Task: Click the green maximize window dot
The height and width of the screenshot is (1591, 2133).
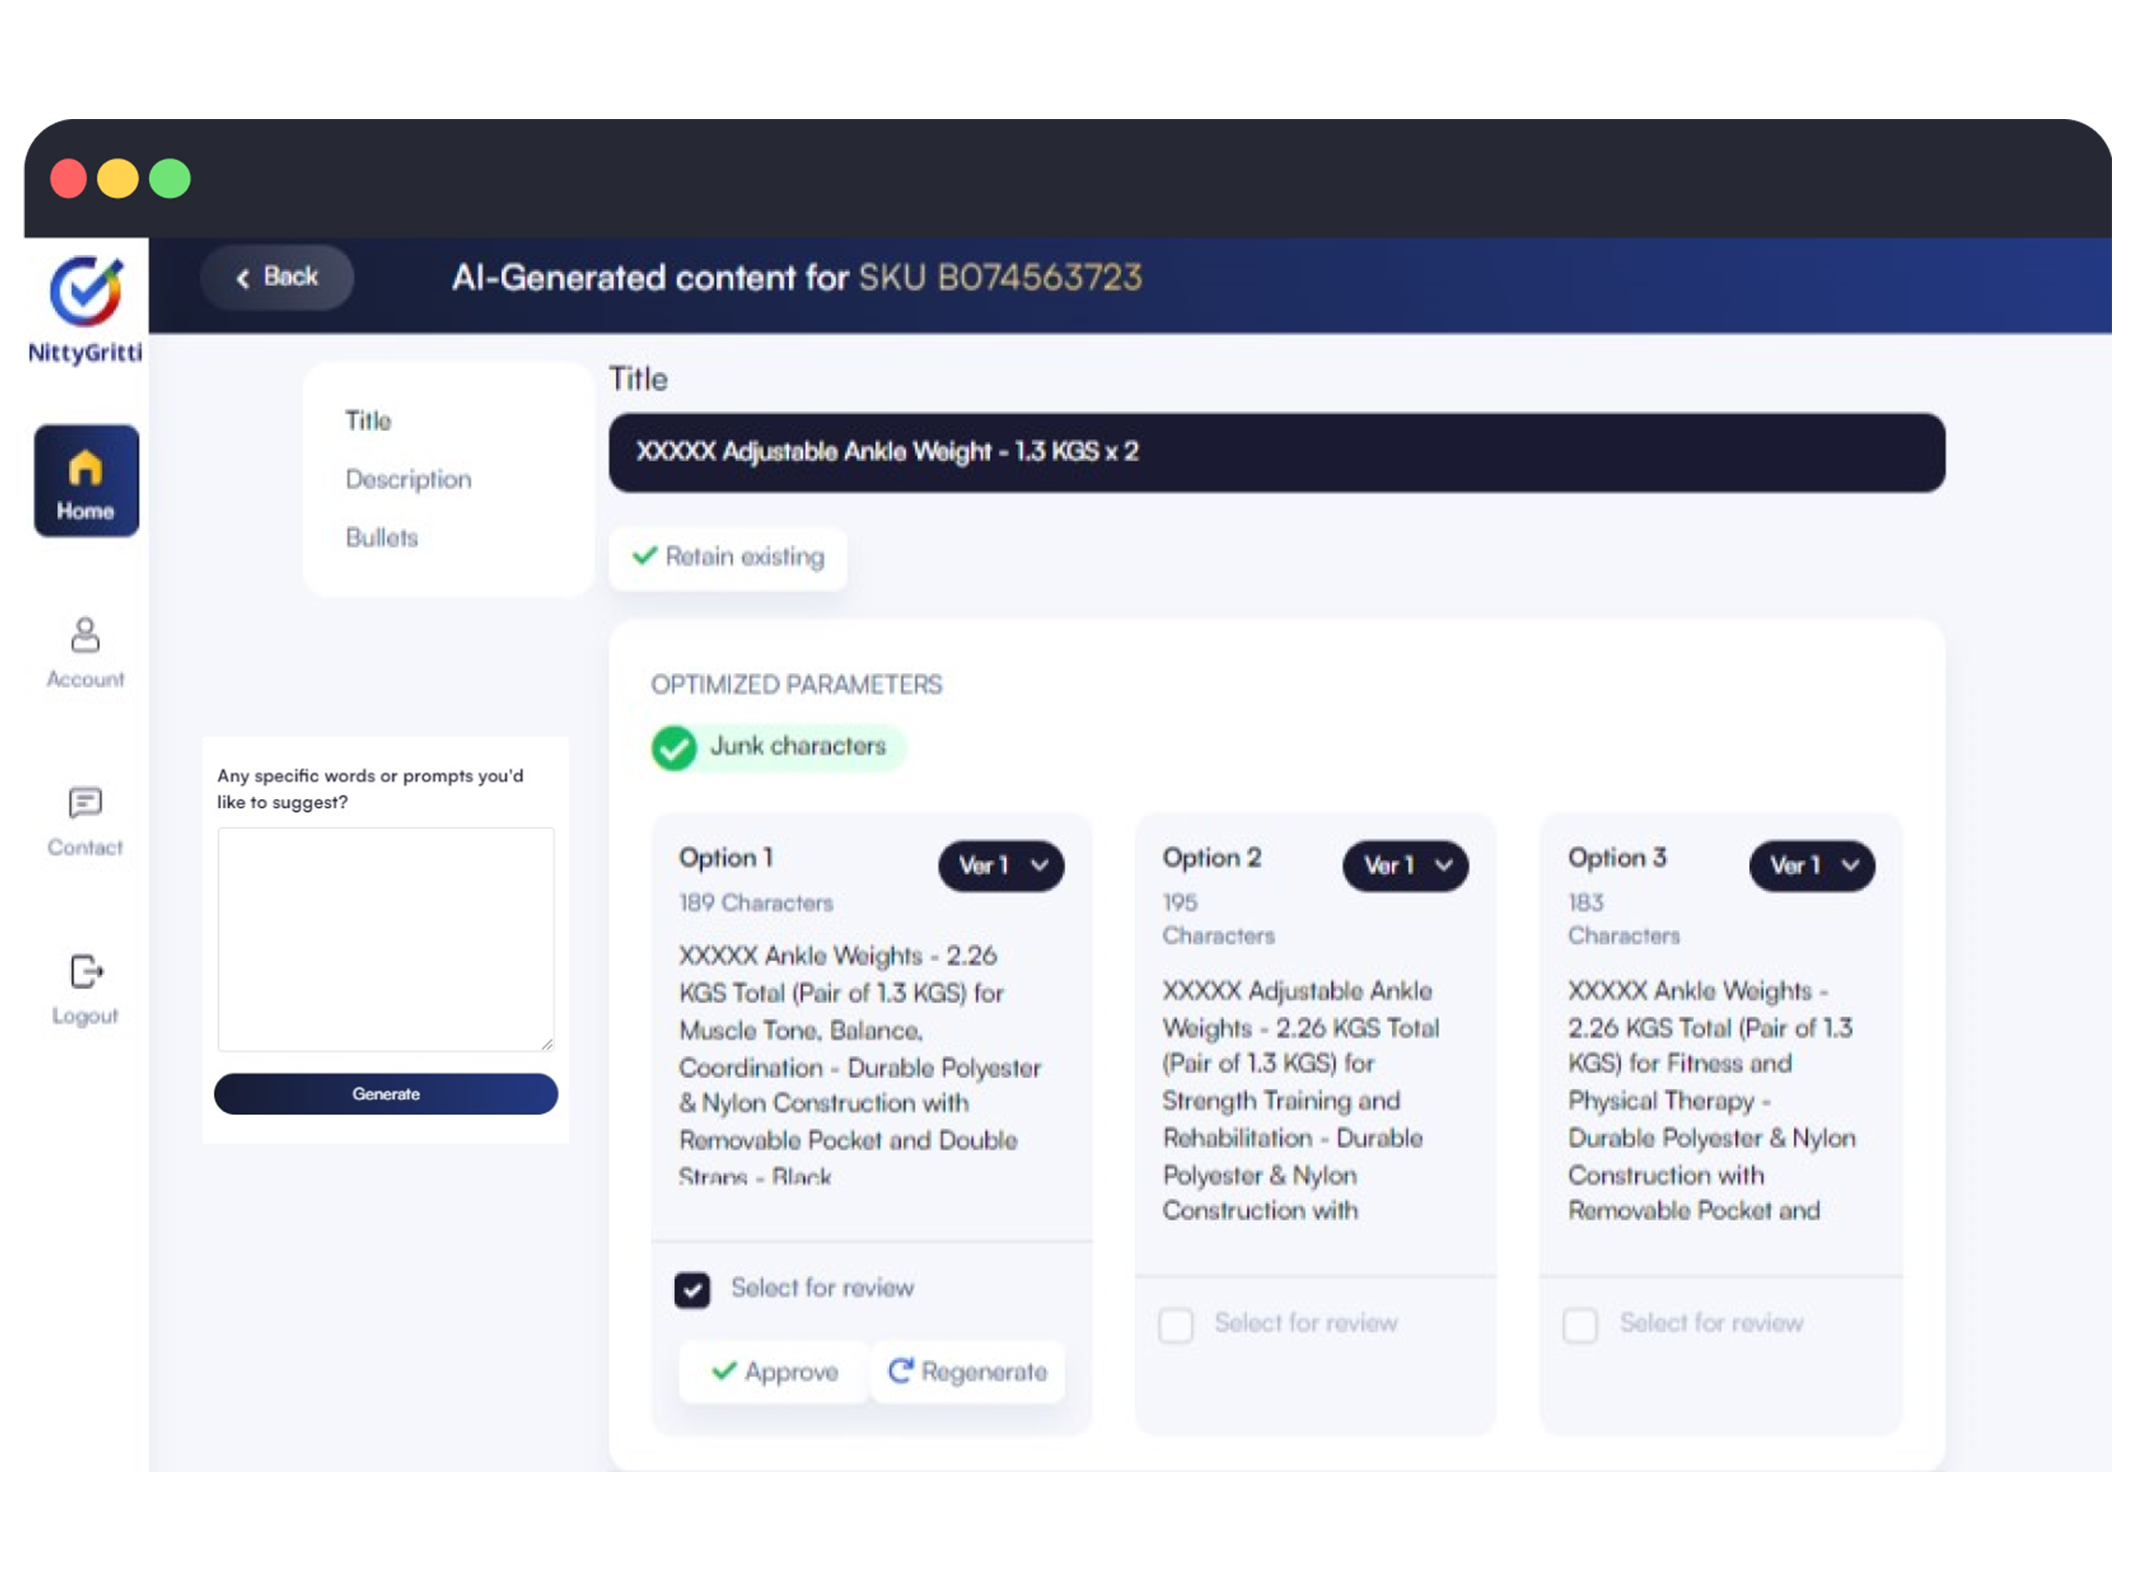Action: (170, 179)
